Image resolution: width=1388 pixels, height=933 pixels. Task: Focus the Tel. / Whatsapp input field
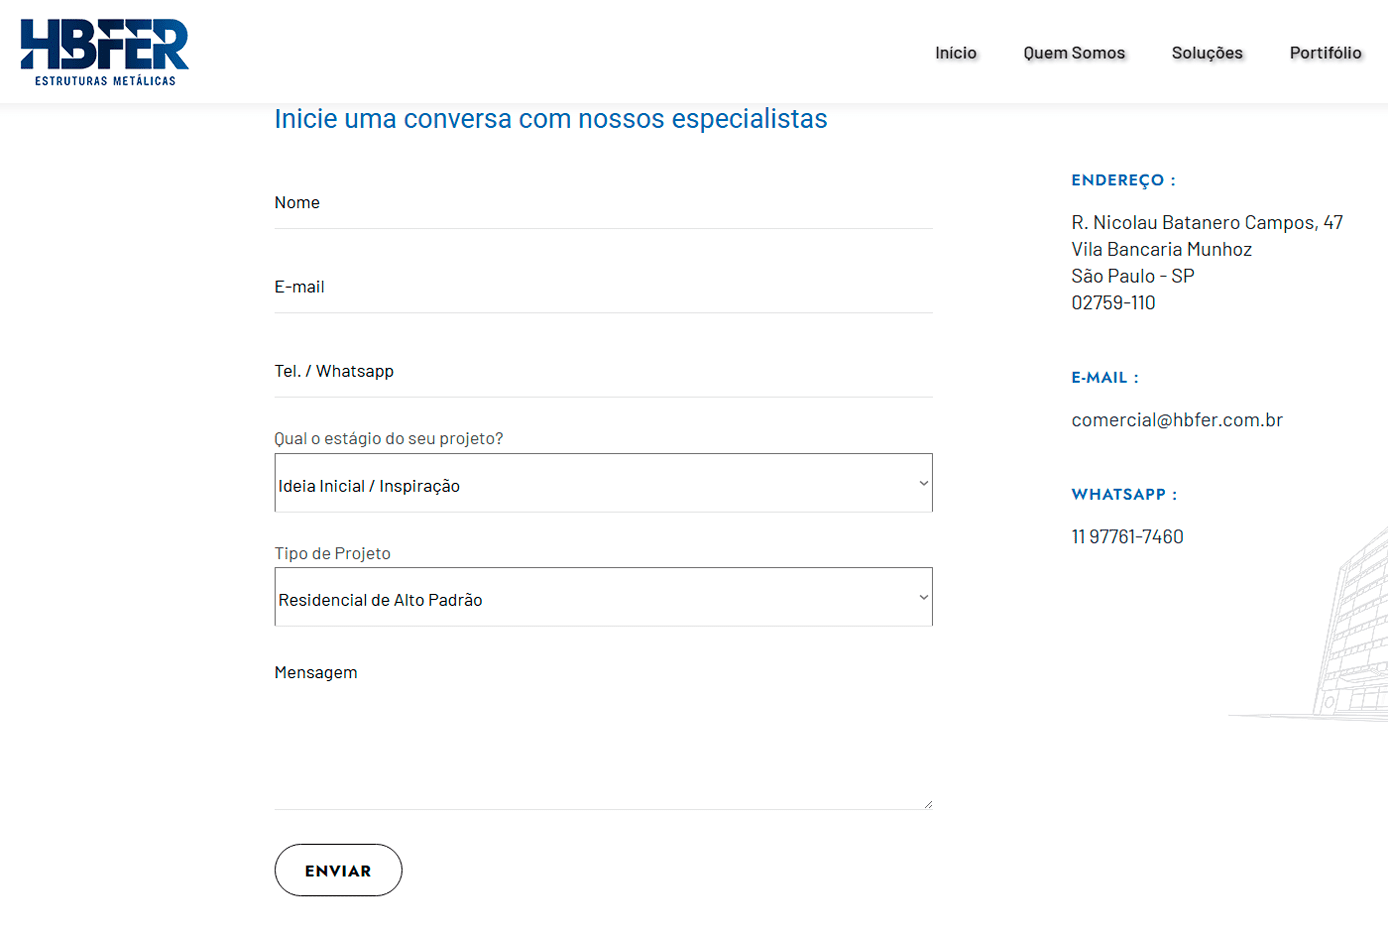pyautogui.click(x=603, y=371)
